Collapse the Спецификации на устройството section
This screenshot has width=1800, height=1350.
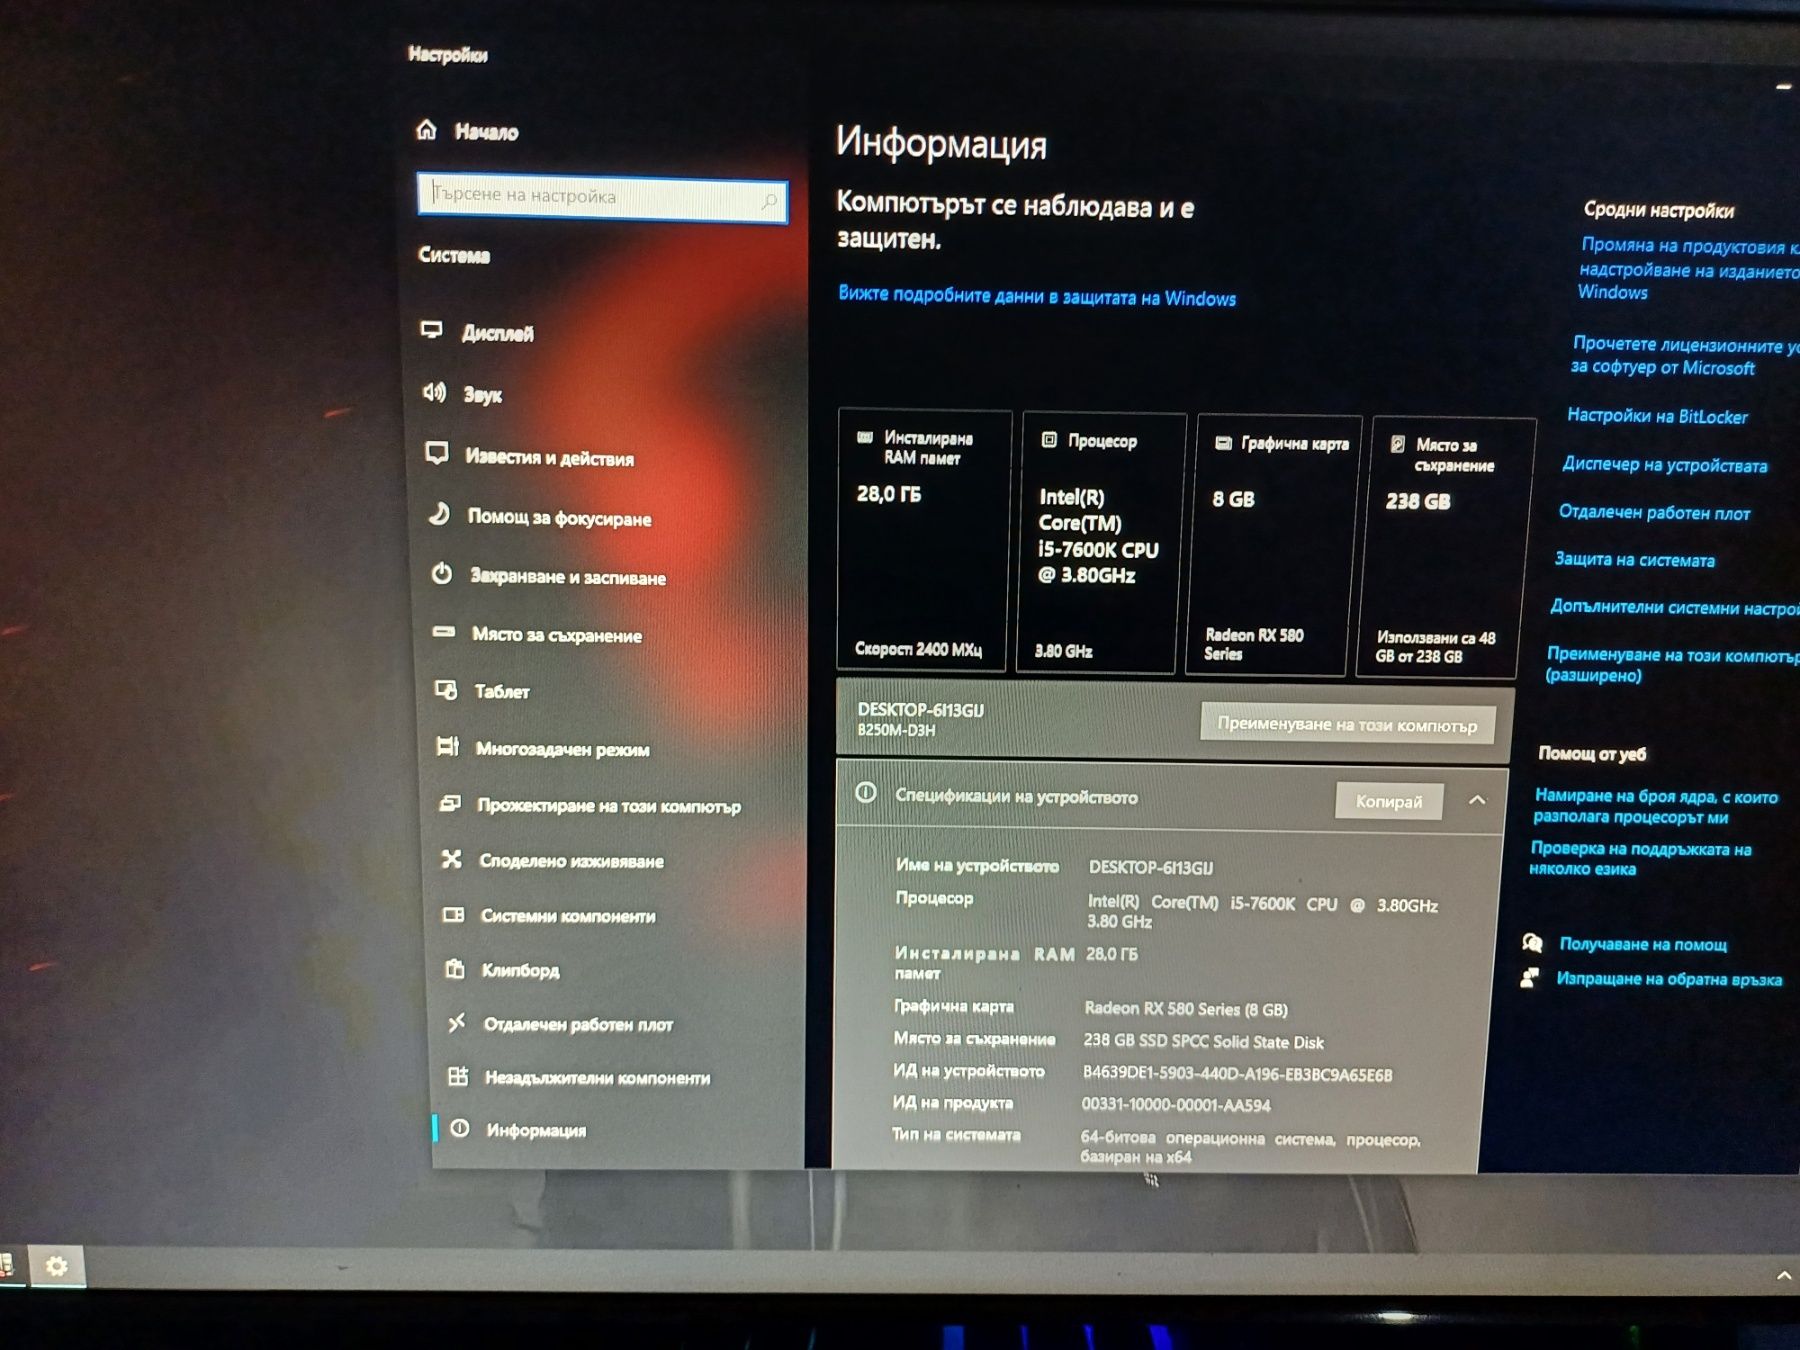[1477, 800]
